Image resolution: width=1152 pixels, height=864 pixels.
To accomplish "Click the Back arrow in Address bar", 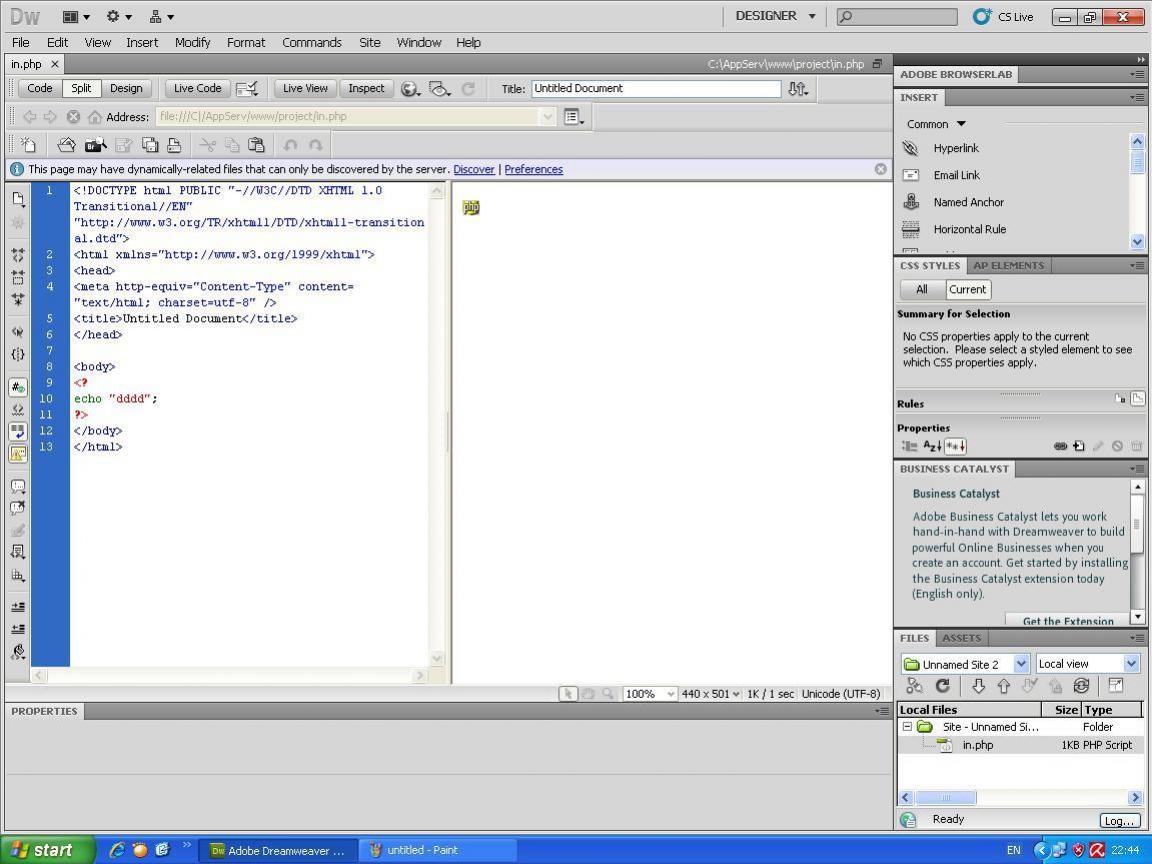I will (x=30, y=117).
